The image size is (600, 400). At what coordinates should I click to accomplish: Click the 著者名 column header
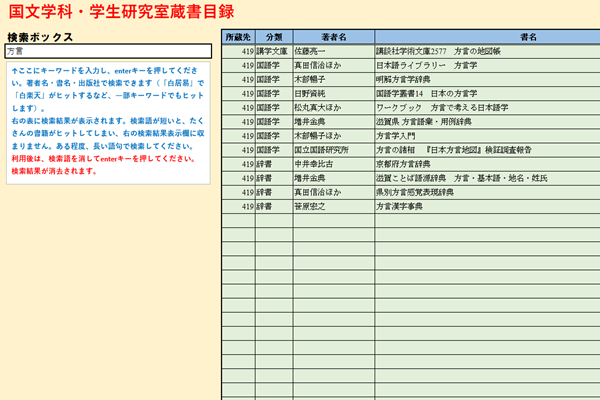tap(332, 36)
